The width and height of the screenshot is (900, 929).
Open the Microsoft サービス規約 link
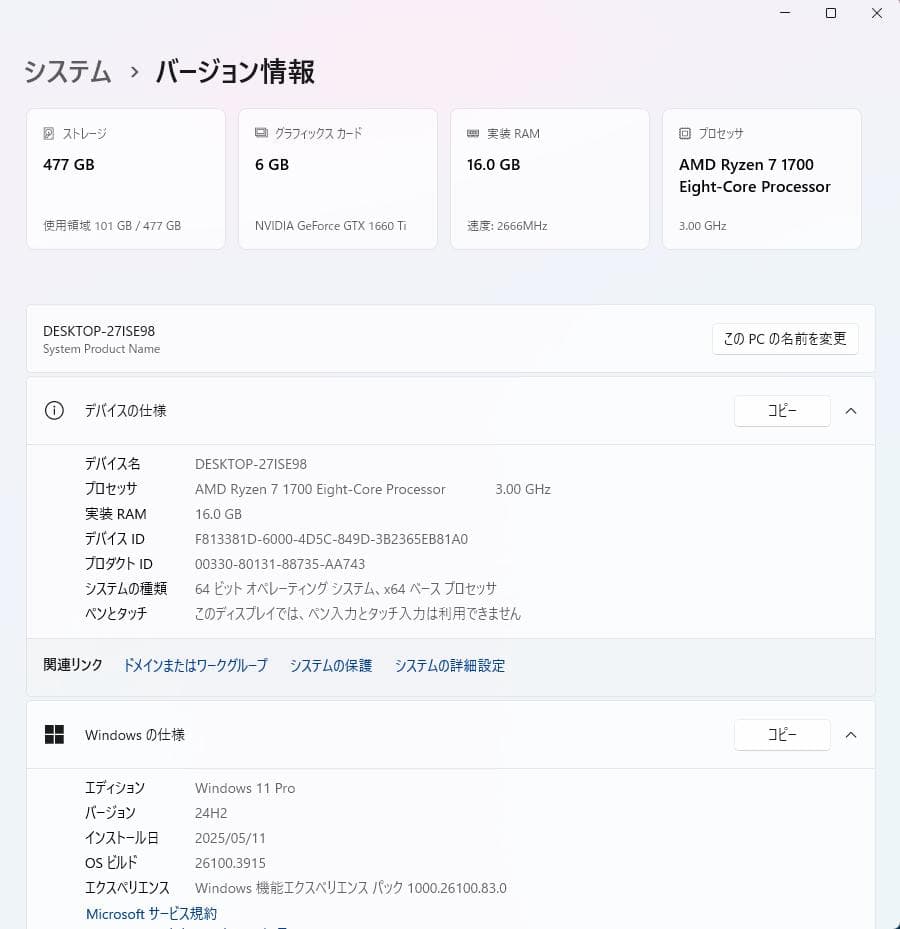(x=150, y=913)
